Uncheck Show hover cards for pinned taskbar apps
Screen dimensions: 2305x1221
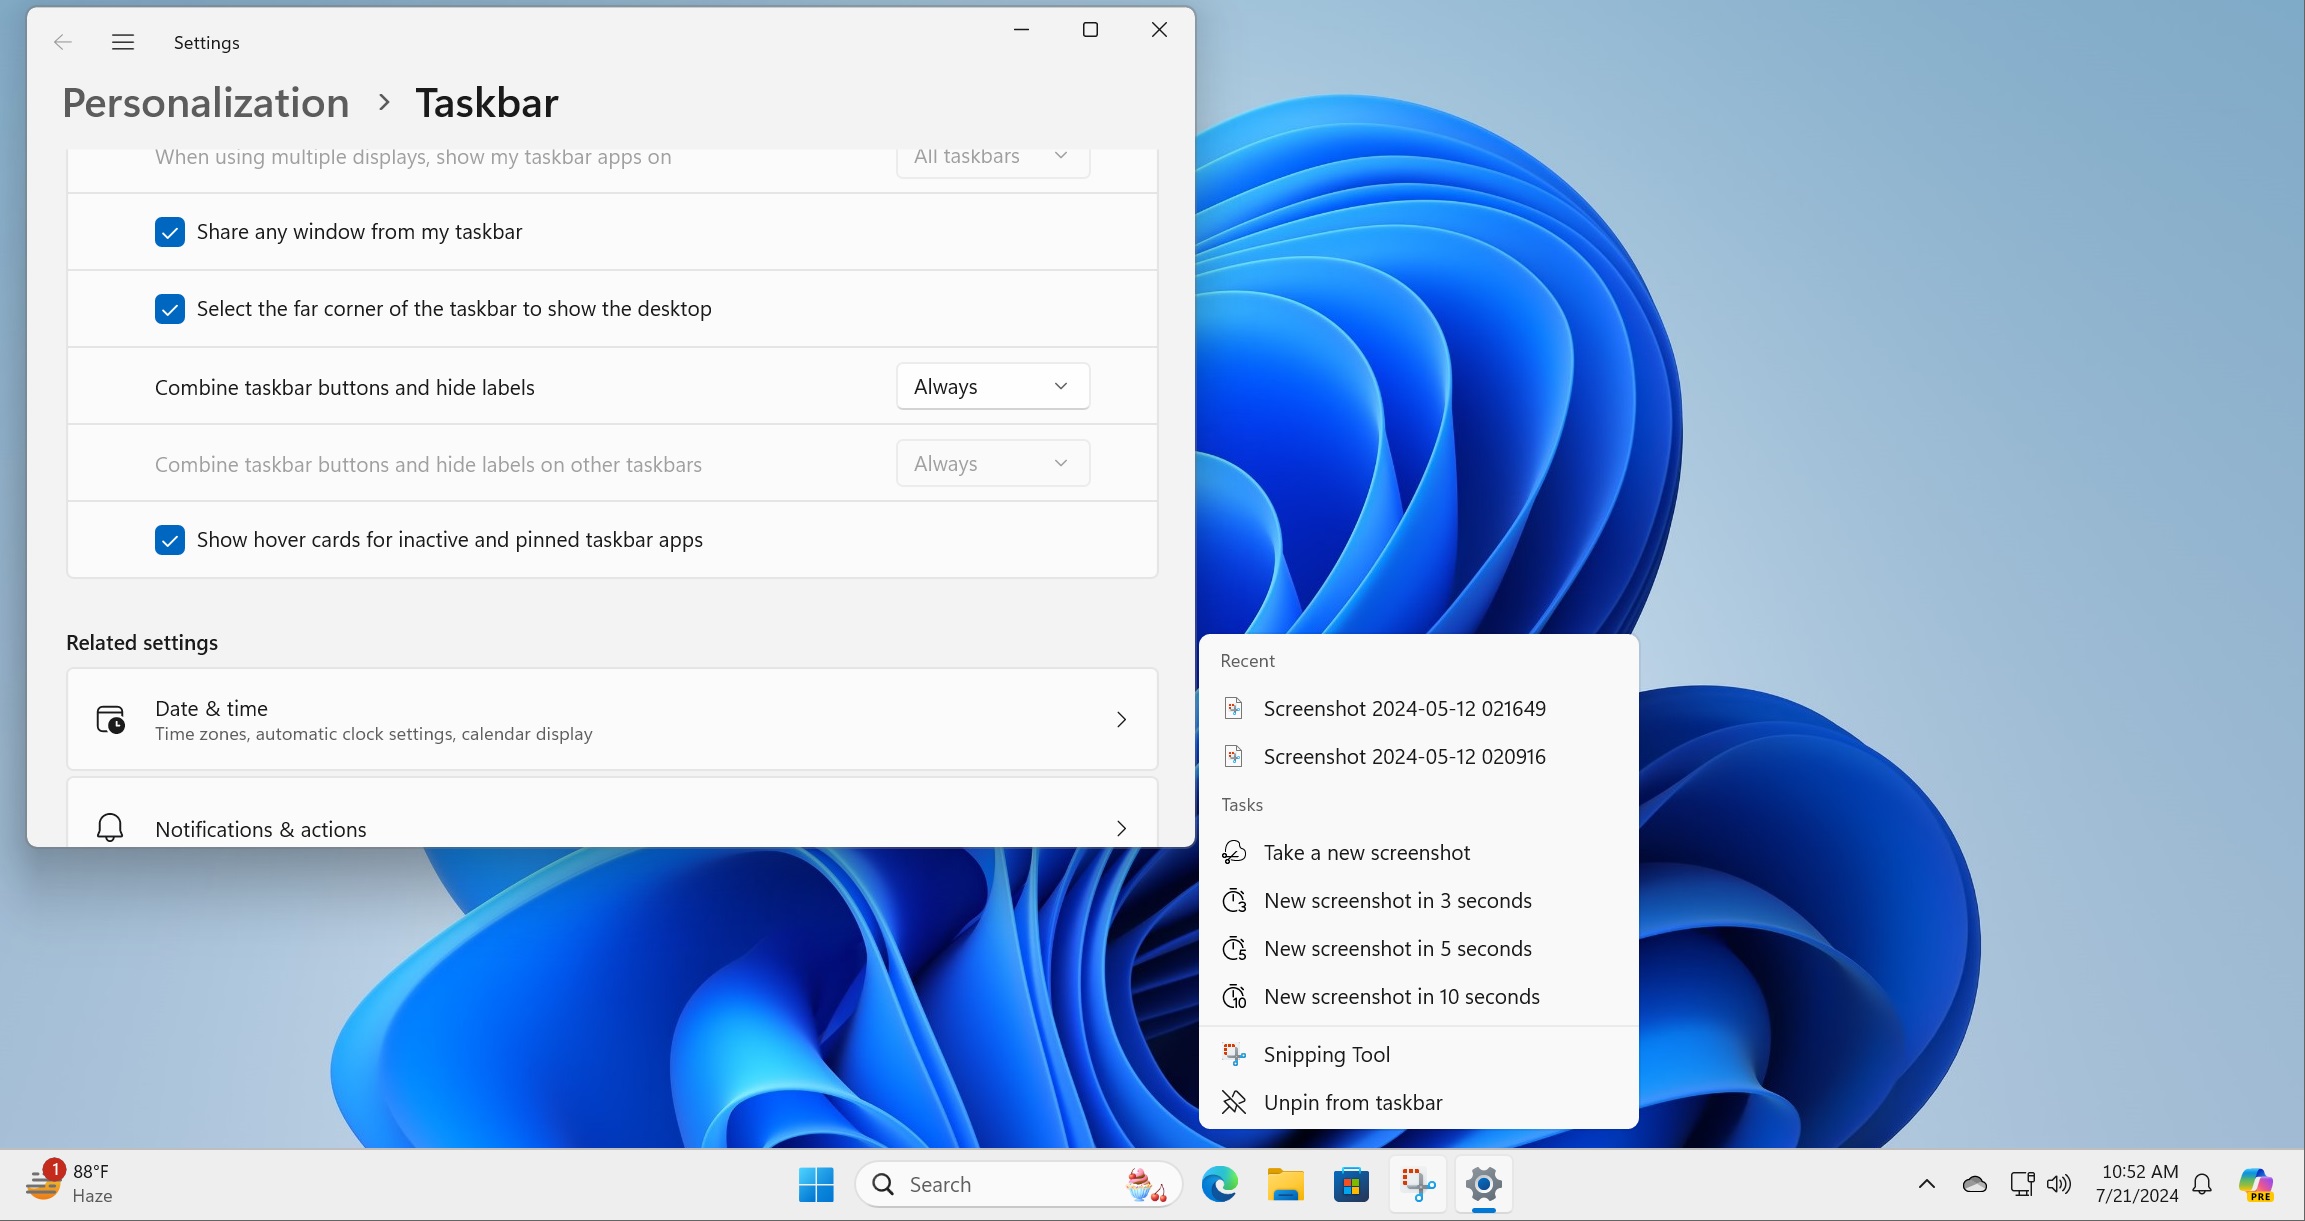(x=170, y=539)
